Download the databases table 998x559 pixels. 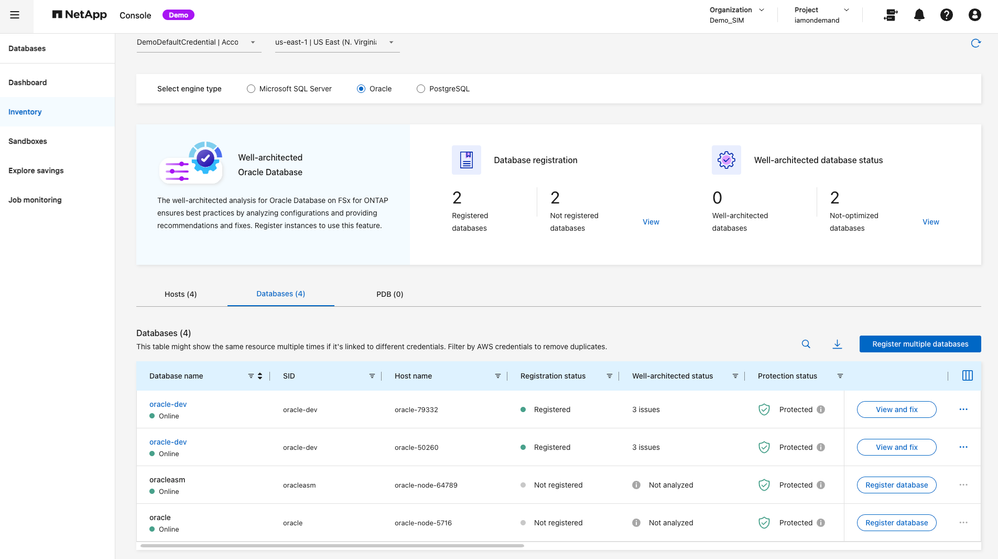(x=837, y=344)
